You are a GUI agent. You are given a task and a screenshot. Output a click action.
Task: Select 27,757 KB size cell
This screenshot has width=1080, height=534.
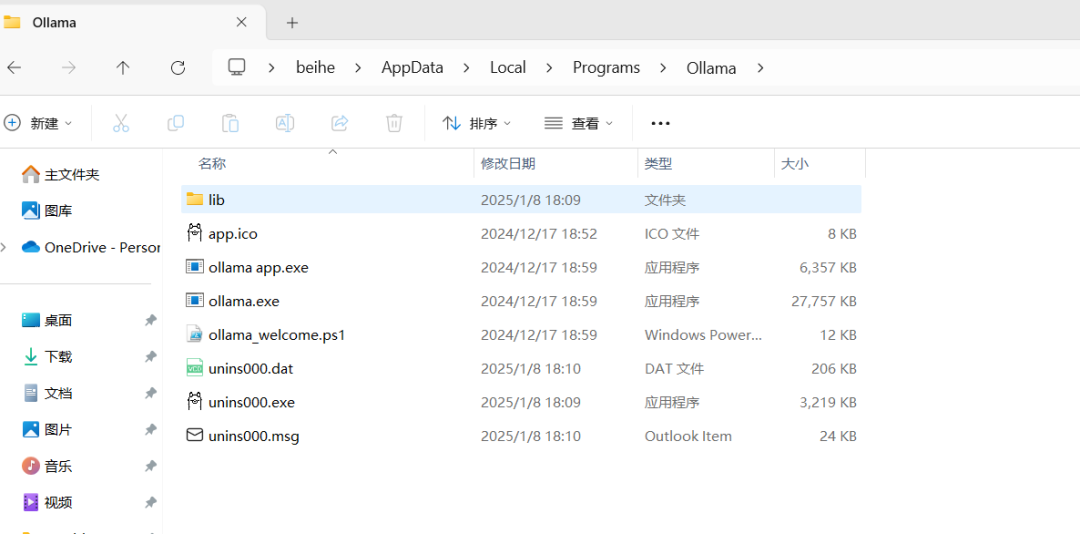tap(824, 301)
